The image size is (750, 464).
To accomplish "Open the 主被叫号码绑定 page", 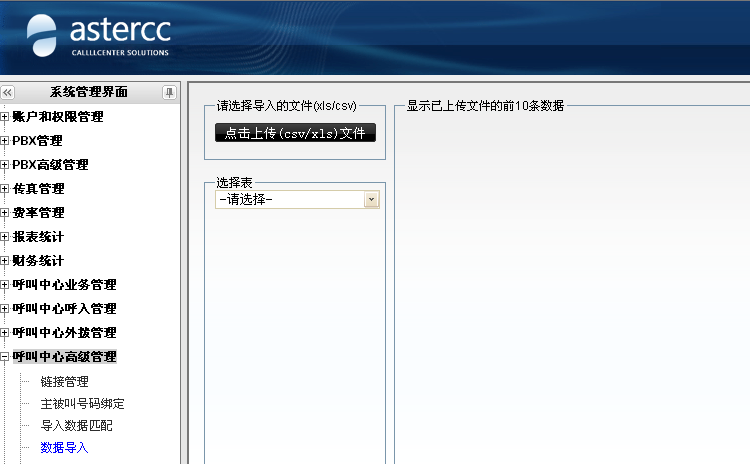I will (82, 404).
